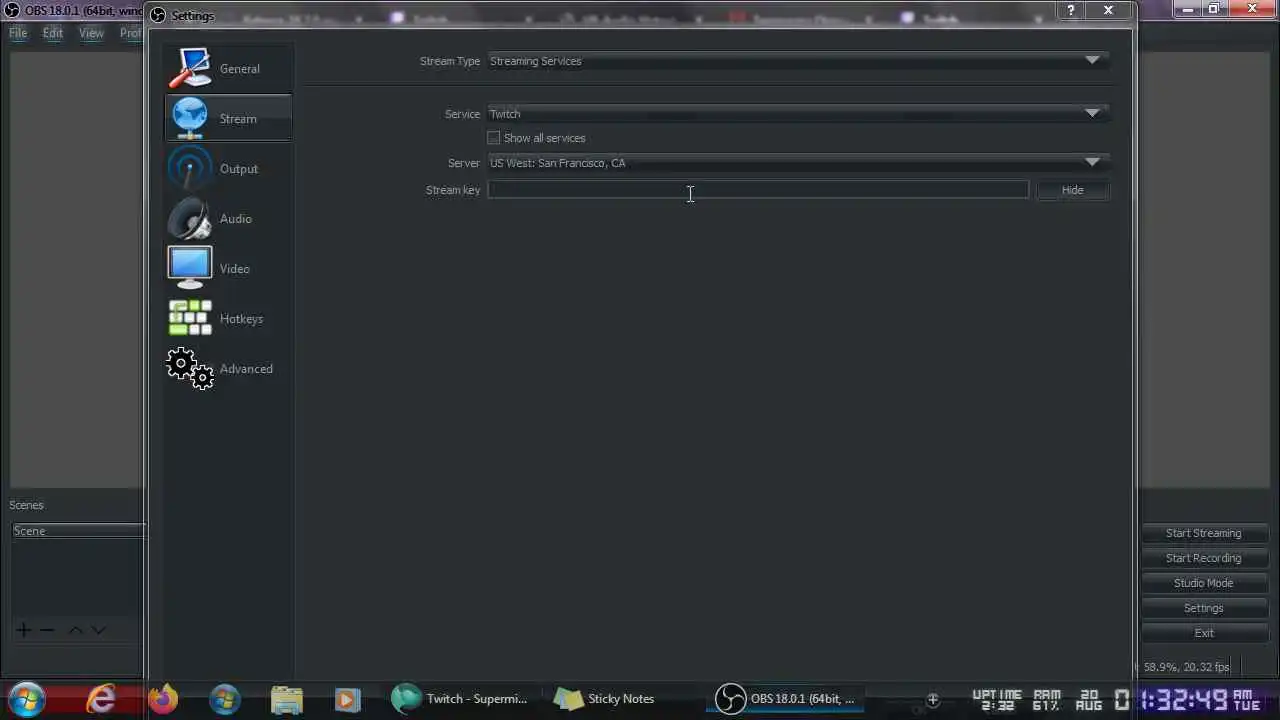Open the General settings section
The height and width of the screenshot is (720, 1280).
228,69
